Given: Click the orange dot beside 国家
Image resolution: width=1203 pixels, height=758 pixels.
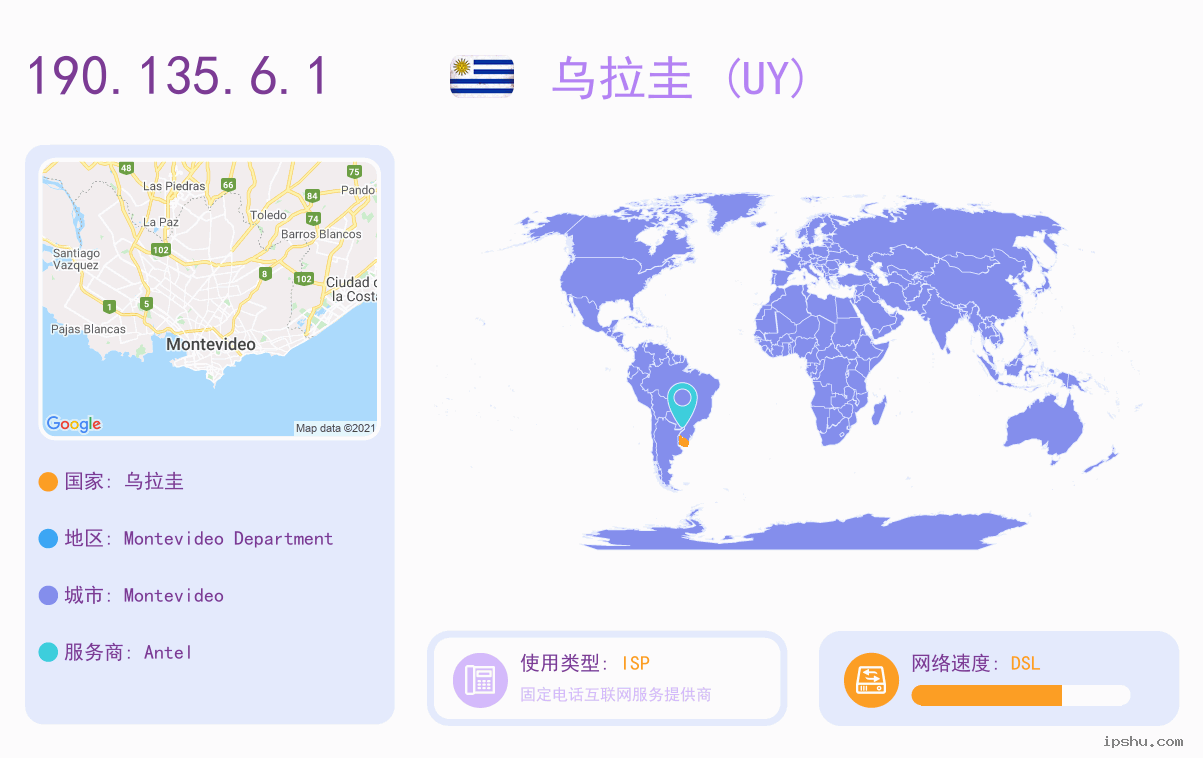Looking at the screenshot, I should click(48, 482).
